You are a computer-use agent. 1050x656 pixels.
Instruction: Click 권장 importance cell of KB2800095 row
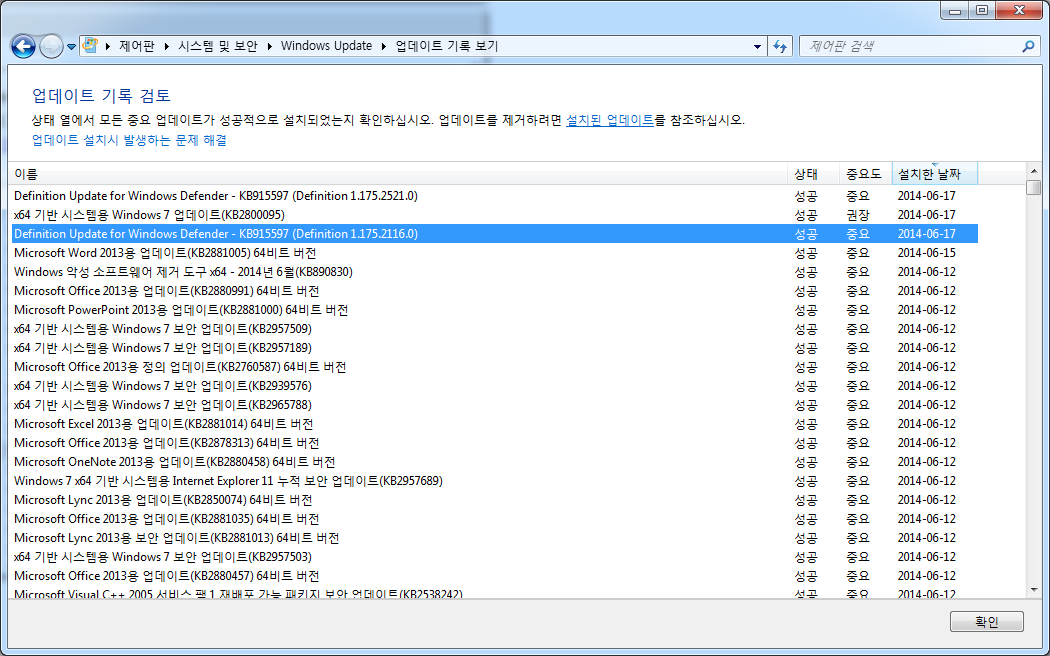pyautogui.click(x=858, y=215)
